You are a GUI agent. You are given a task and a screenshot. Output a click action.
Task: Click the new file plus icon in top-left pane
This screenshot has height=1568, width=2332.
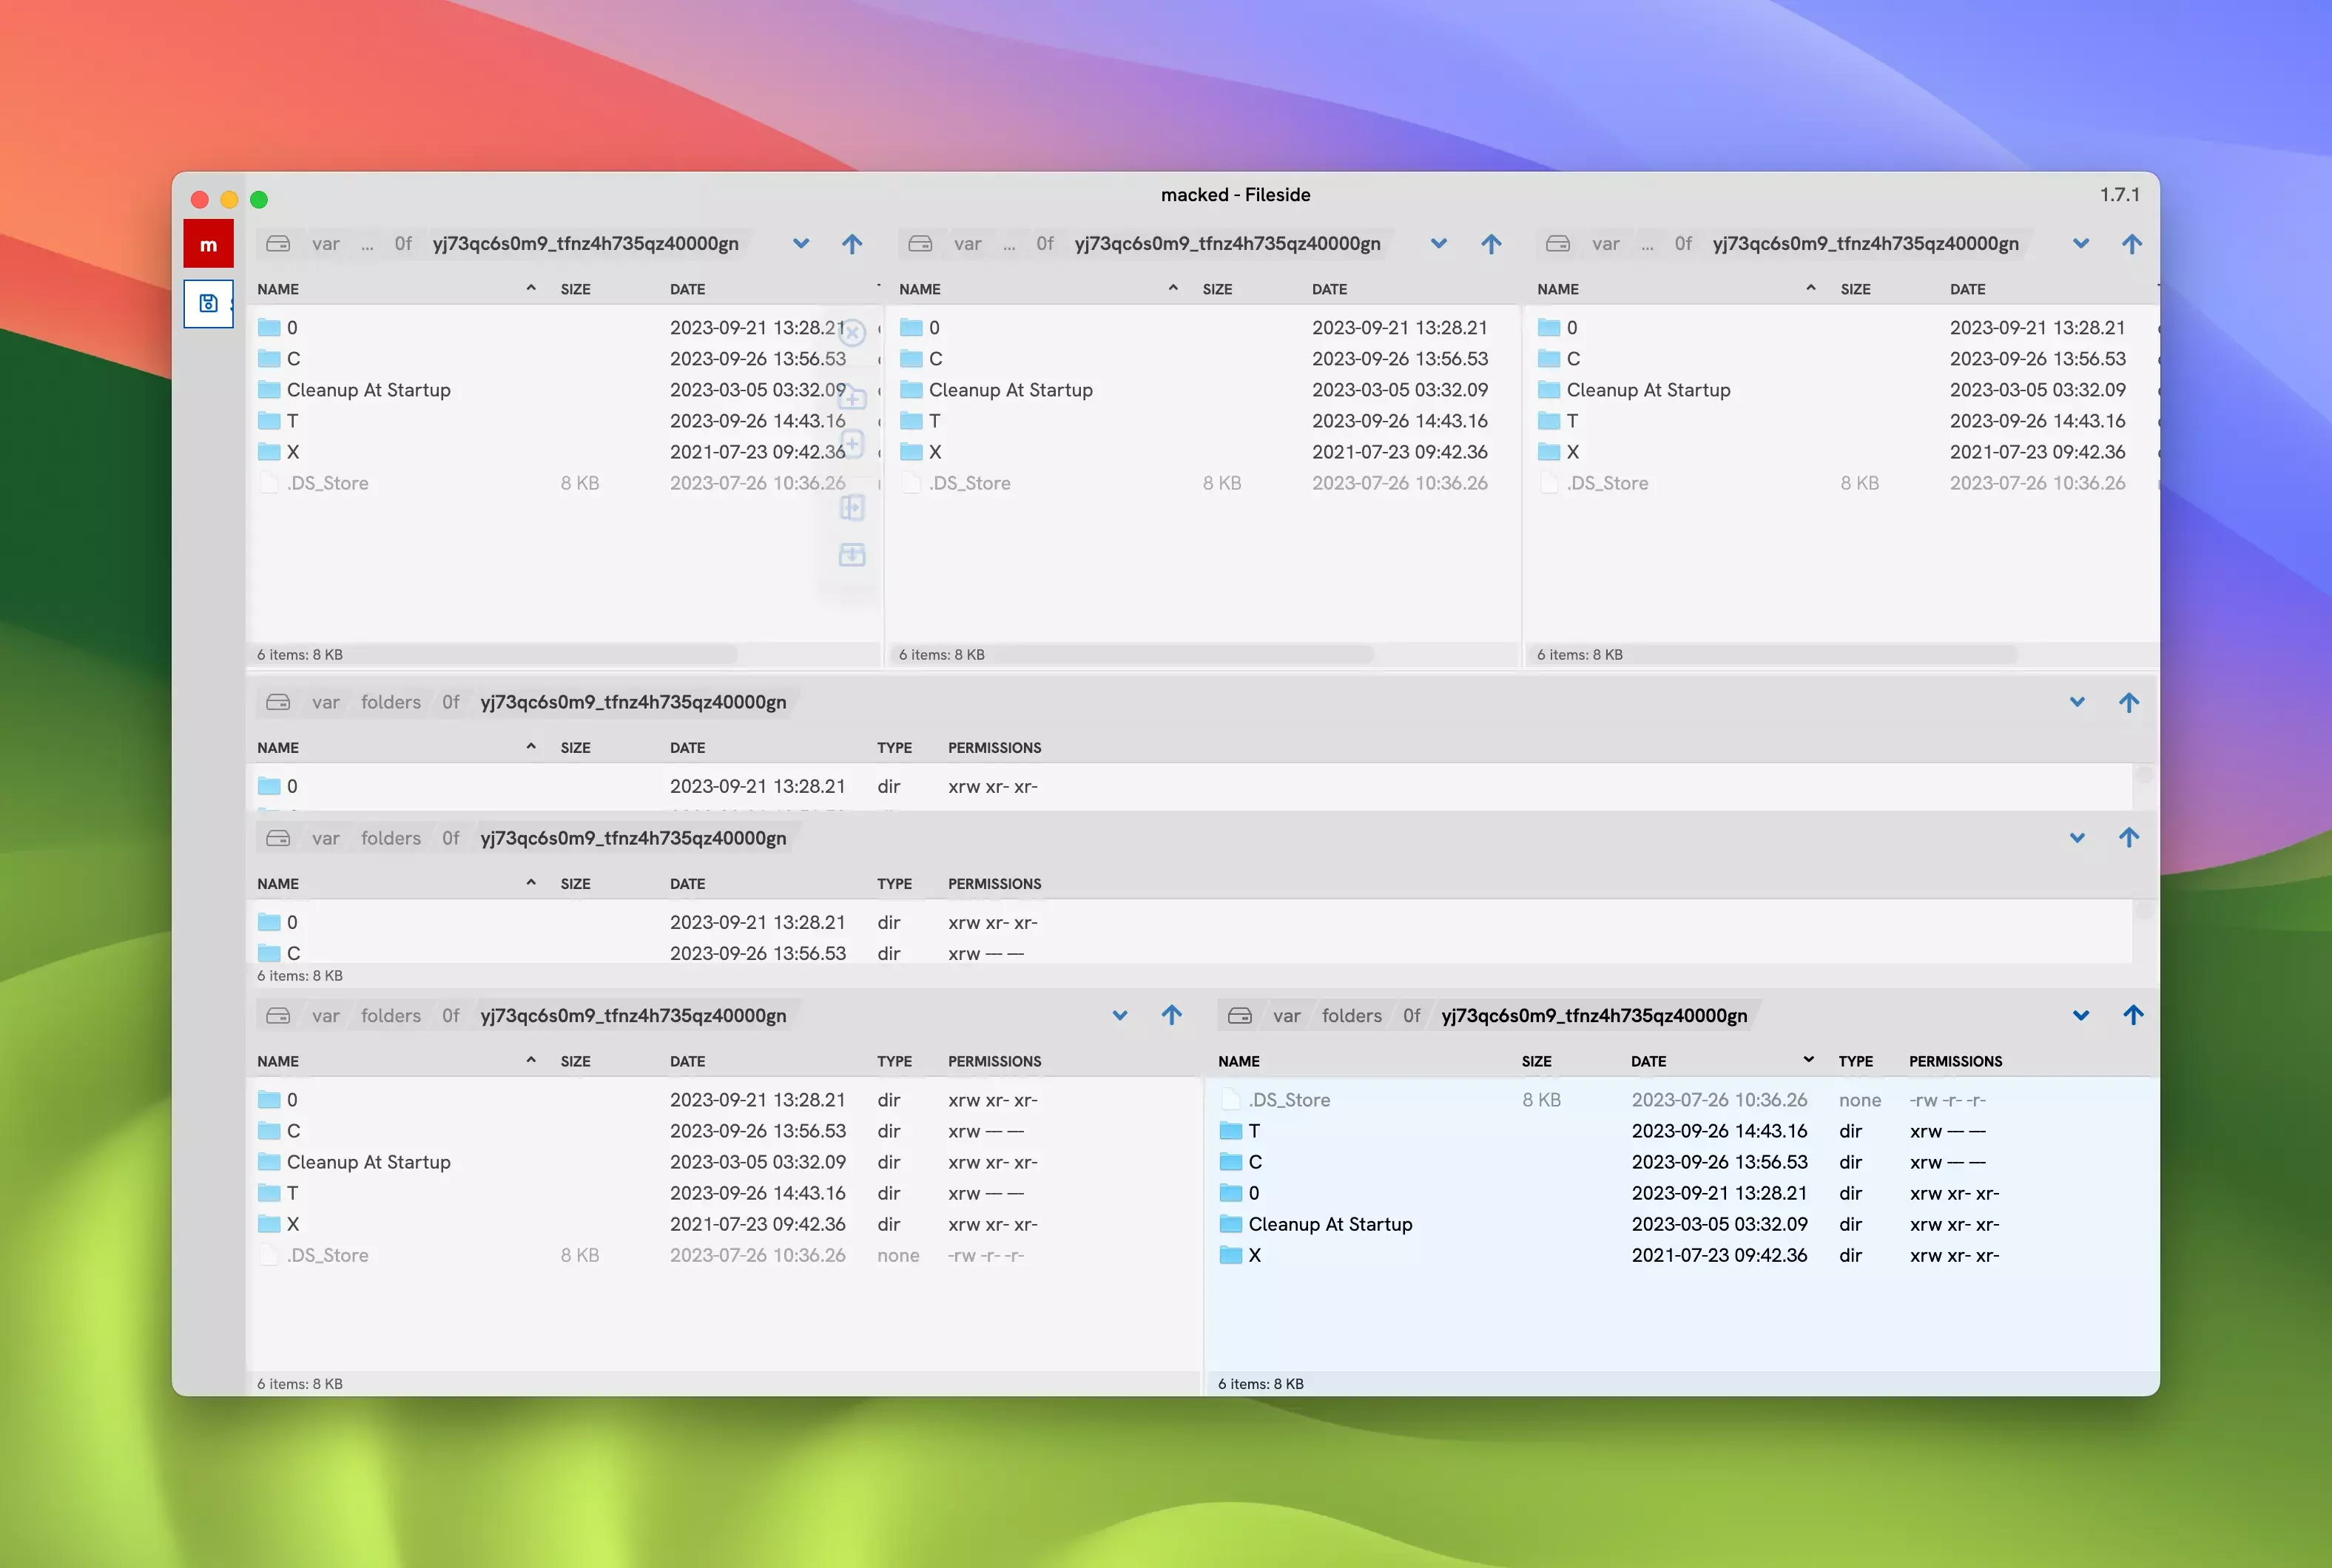(852, 443)
